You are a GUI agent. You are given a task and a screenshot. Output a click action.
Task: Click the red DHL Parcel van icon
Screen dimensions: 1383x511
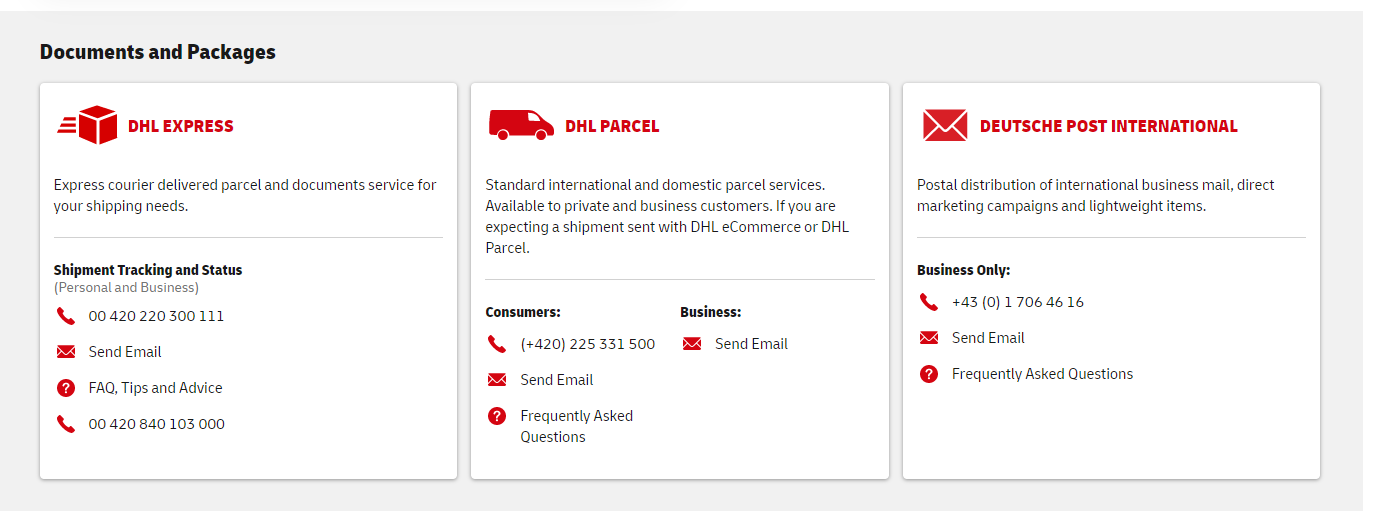(521, 125)
